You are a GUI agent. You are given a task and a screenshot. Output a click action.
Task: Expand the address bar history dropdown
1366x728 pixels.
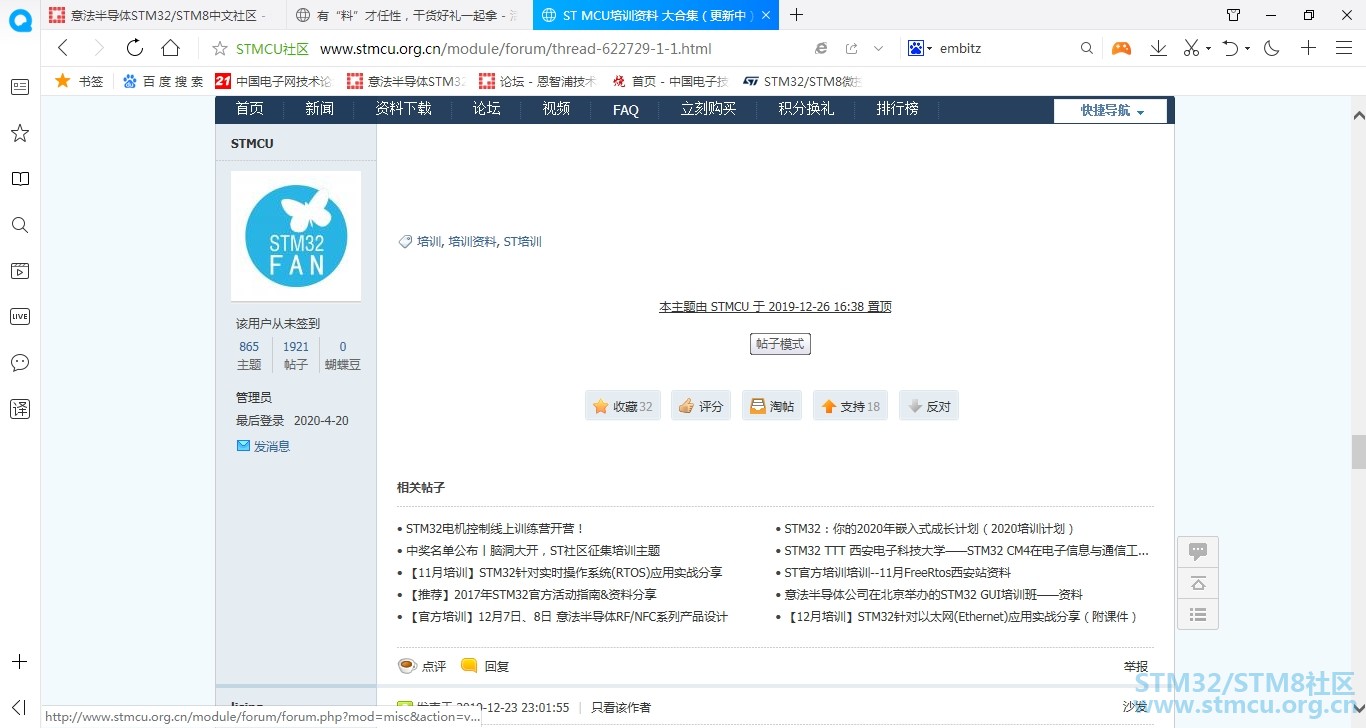pyautogui.click(x=878, y=48)
